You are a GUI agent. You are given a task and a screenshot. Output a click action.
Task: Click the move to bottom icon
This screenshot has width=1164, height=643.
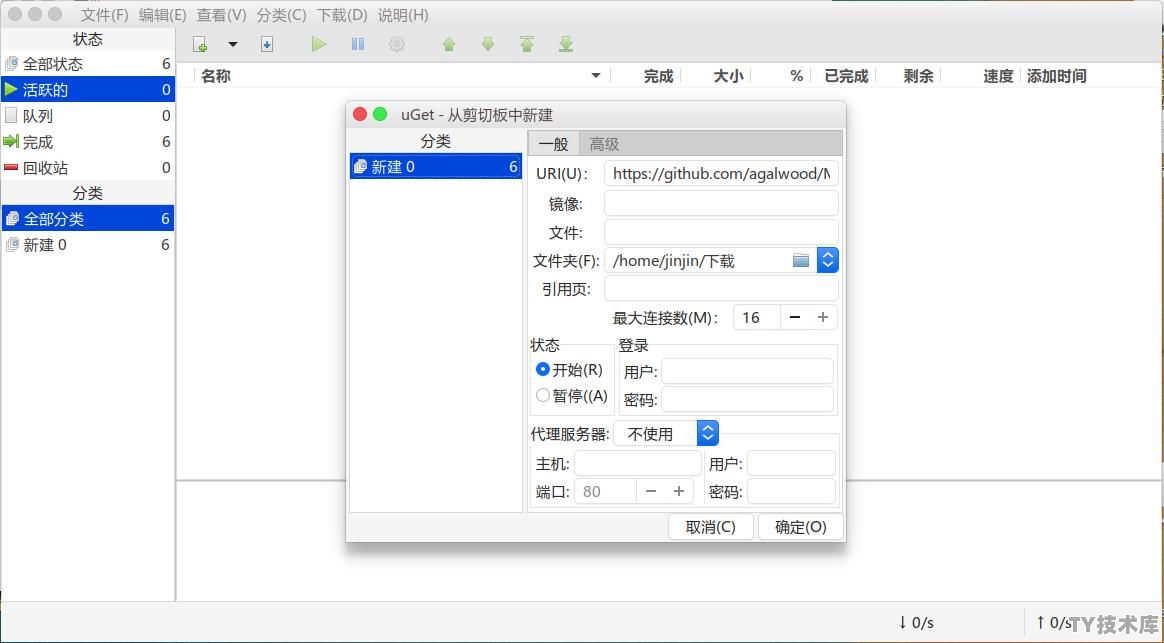point(566,45)
